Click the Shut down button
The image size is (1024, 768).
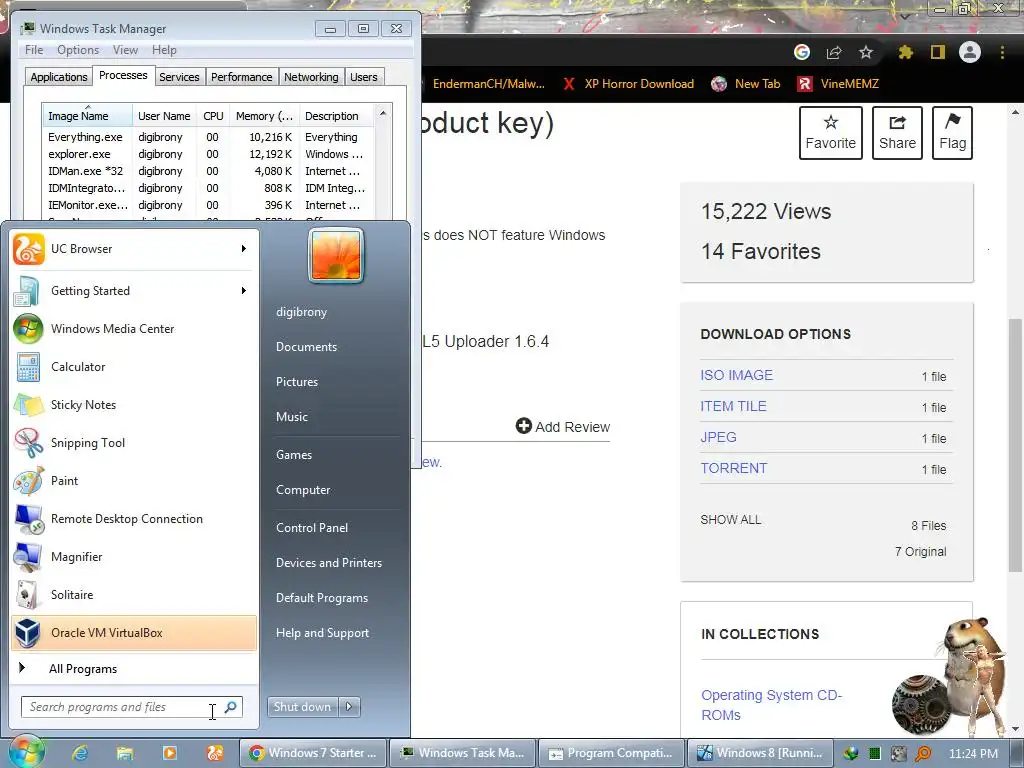pos(303,707)
